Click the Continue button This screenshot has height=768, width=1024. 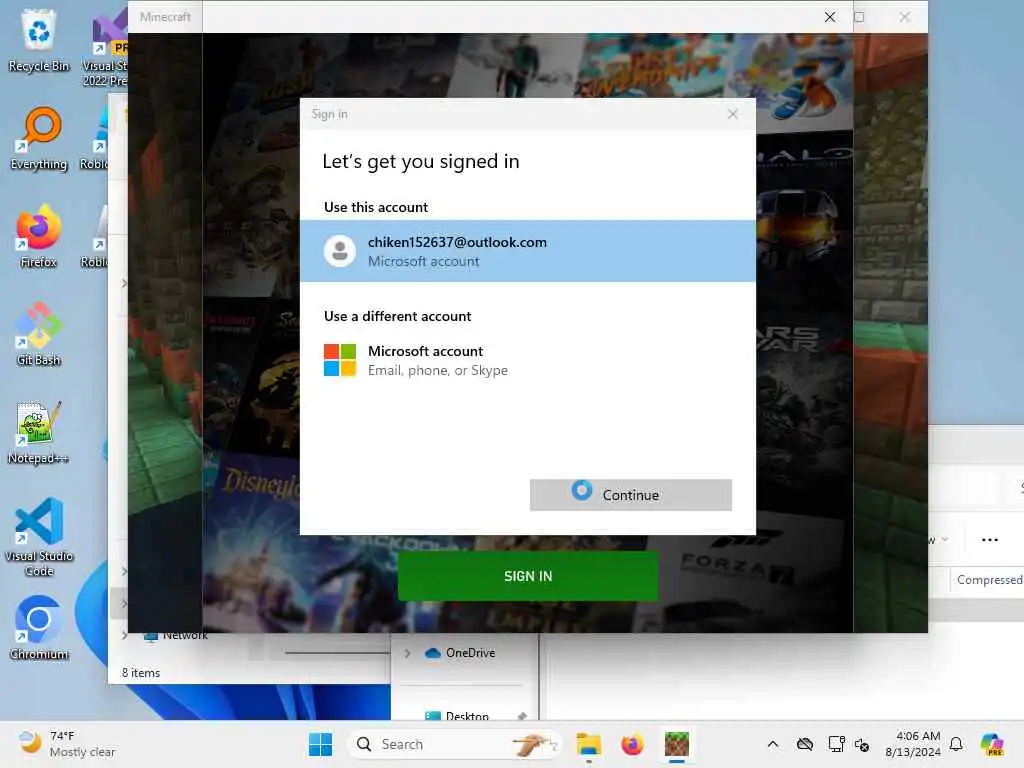(x=630, y=495)
